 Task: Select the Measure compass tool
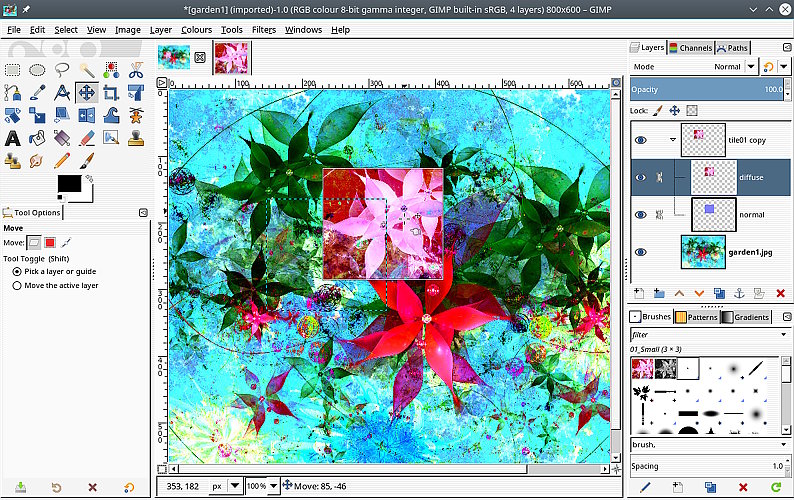(62, 93)
